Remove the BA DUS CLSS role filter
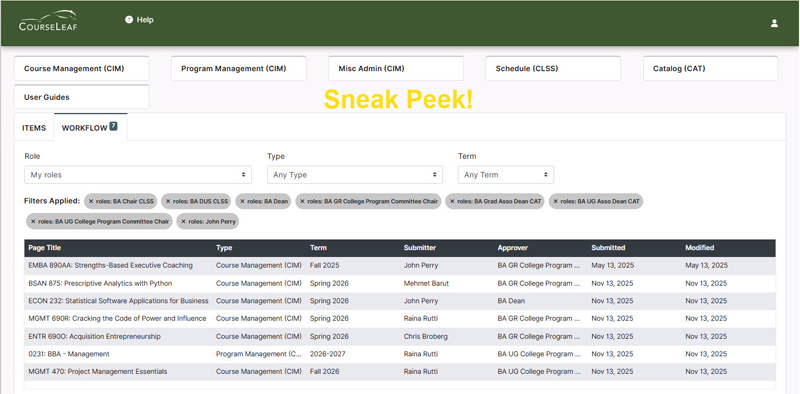The image size is (800, 394). [168, 202]
